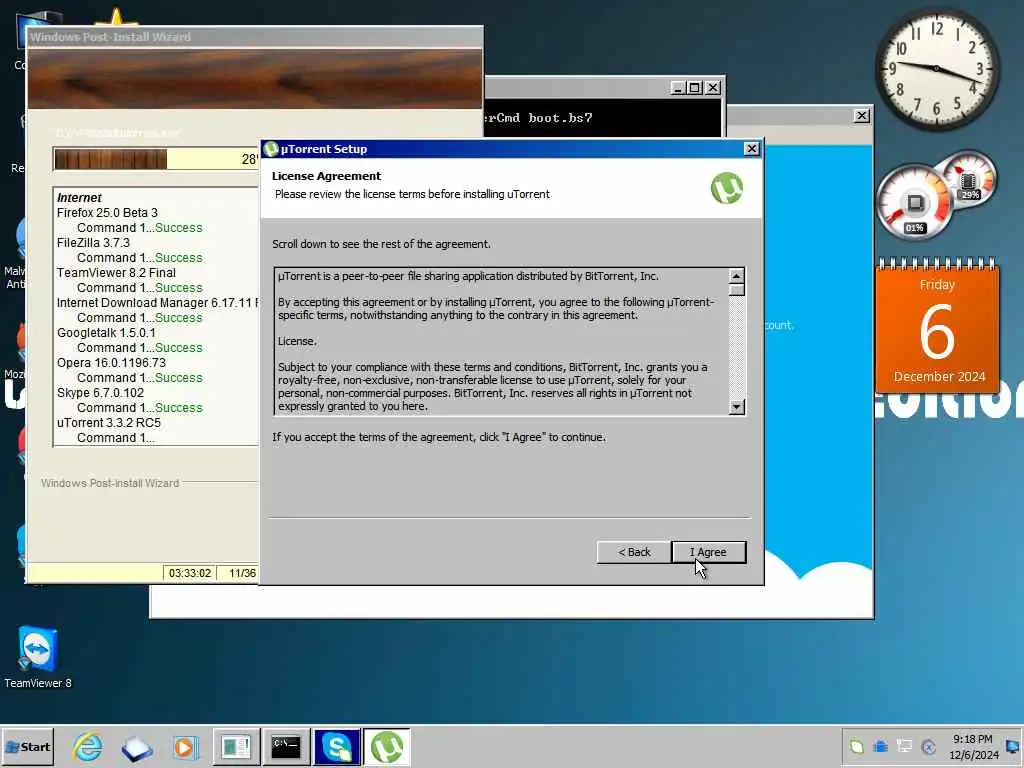The image size is (1024, 768).
Task: Close the Skype window behind the dialog
Action: coord(861,116)
